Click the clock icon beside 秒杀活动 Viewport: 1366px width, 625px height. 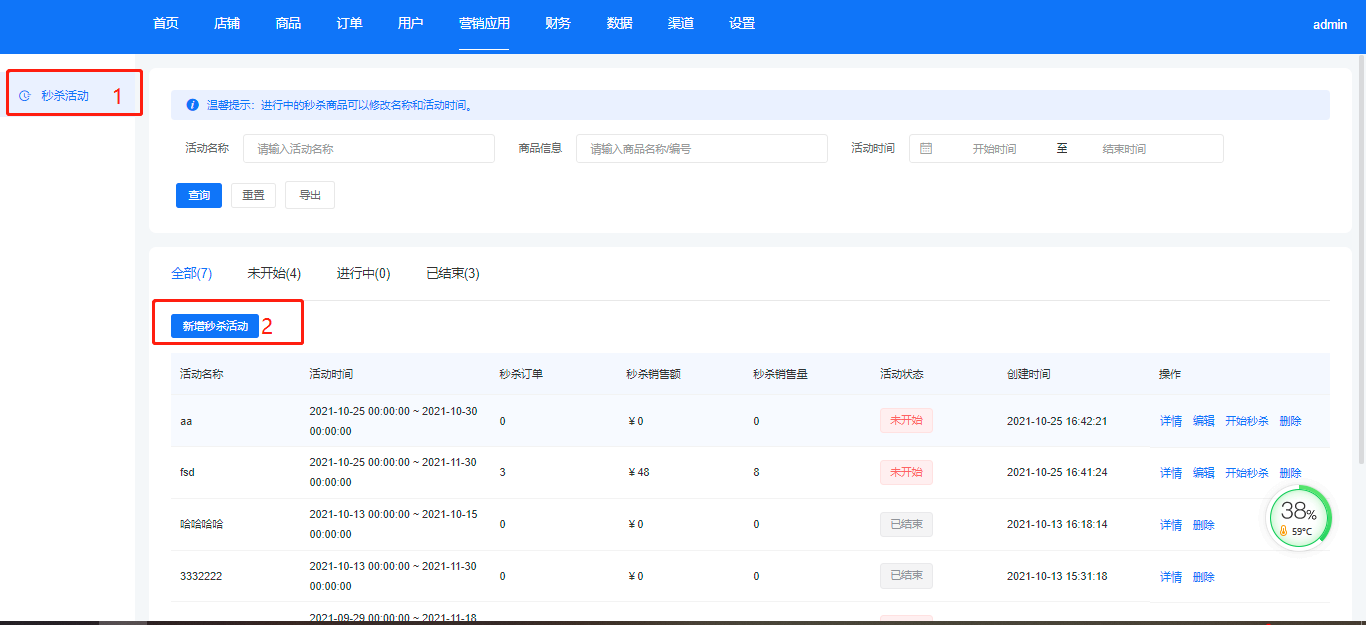point(25,96)
